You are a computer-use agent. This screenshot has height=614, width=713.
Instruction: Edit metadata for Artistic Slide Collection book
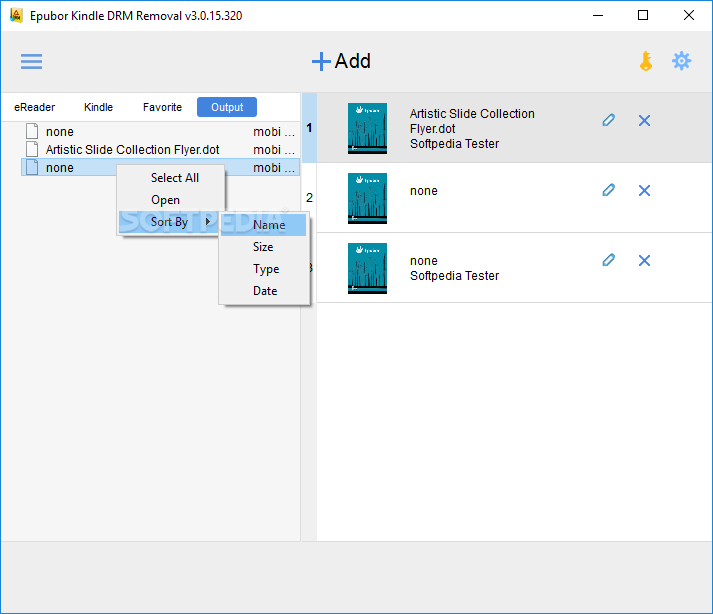tap(608, 120)
